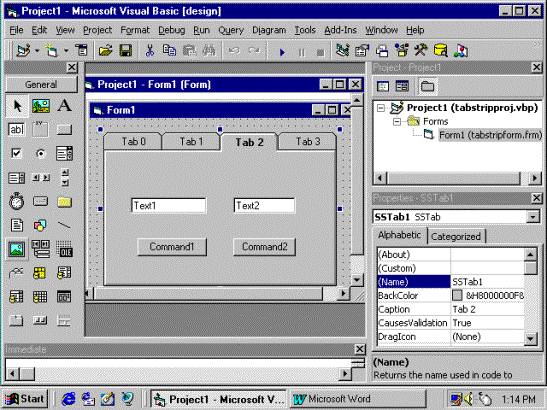Select the Shape control tool
The image size is (547, 410).
40,225
